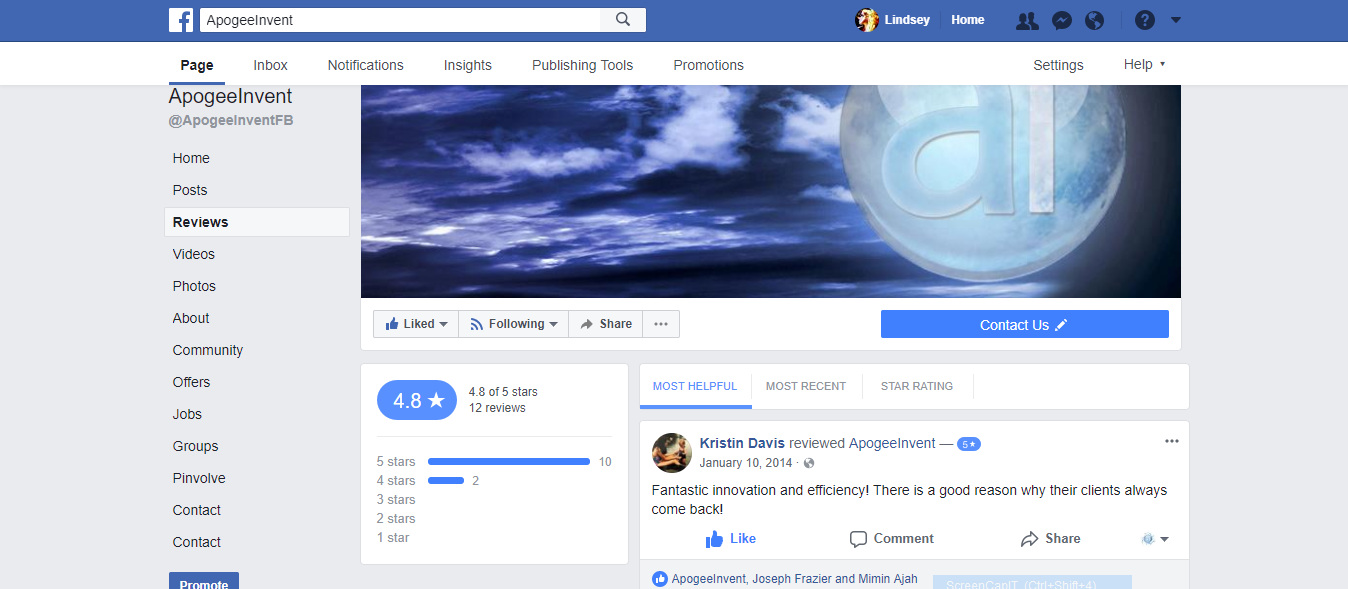Viewport: 1348px width, 589px height.
Task: Click Mimin Ajah in the likes list
Action: coord(888,579)
